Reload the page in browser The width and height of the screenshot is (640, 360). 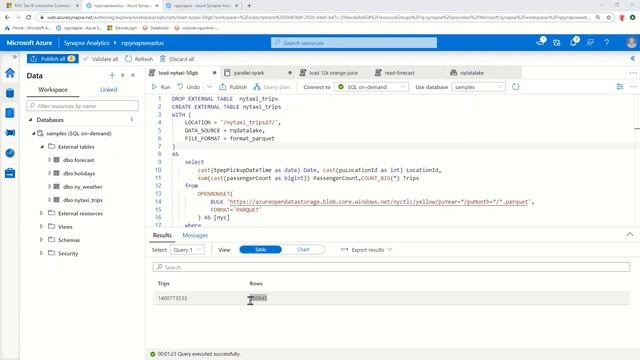tap(29, 17)
